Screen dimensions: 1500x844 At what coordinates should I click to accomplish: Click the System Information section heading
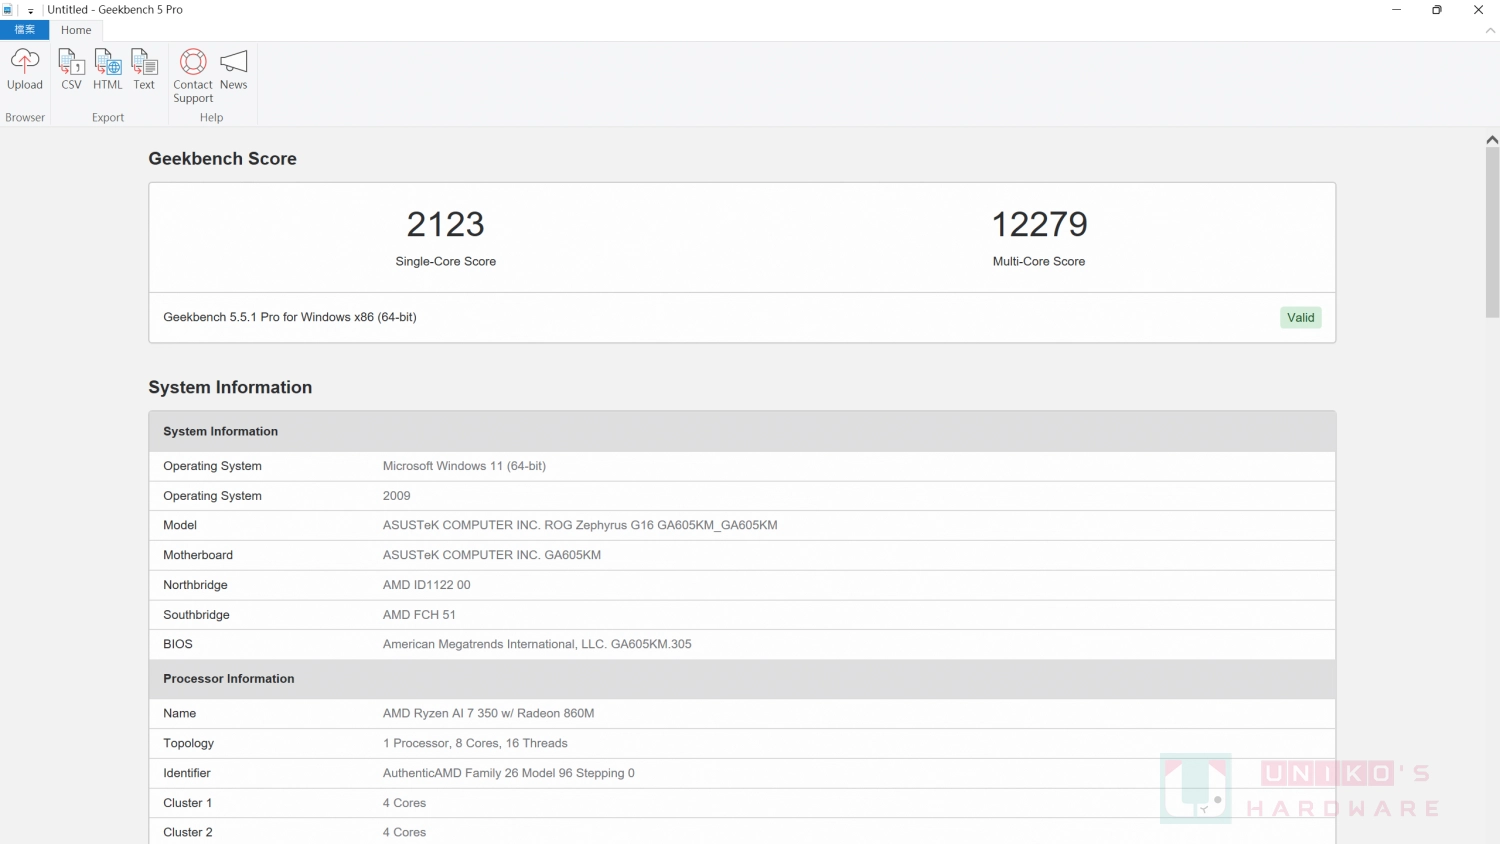[230, 388]
